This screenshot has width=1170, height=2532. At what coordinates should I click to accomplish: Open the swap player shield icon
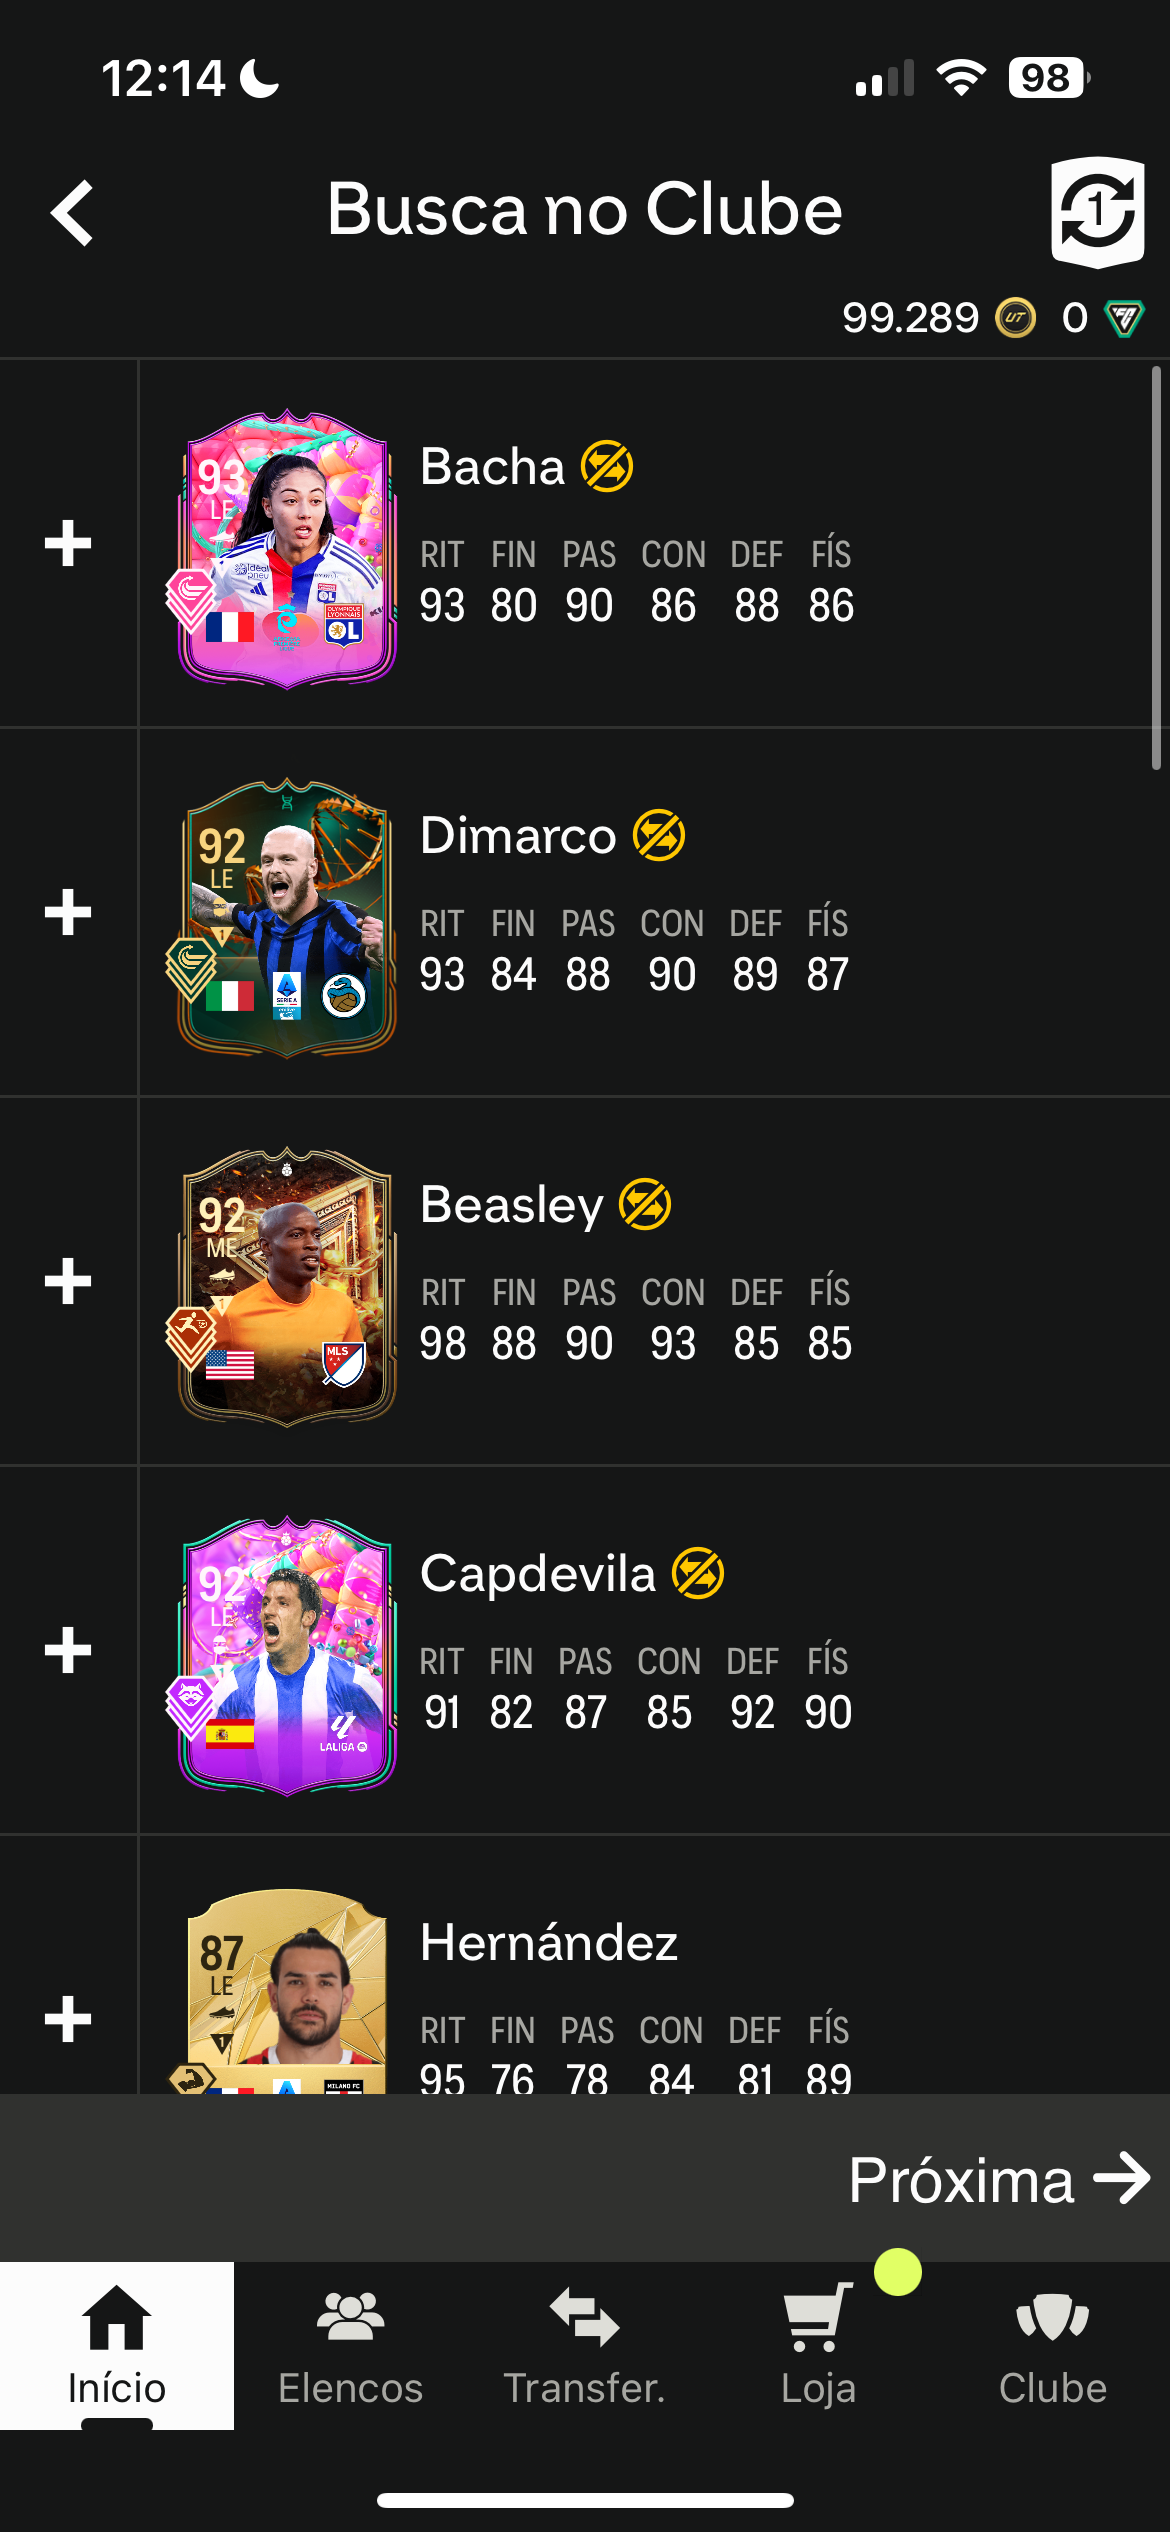[1097, 212]
